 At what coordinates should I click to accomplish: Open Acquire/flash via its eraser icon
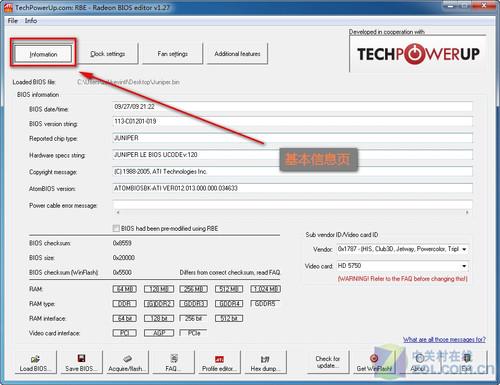pos(127,359)
